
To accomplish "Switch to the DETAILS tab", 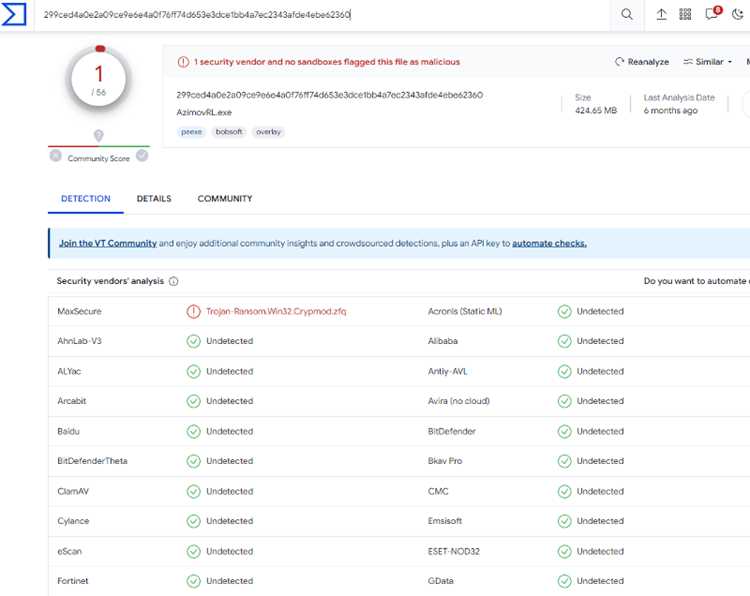I will coord(154,199).
